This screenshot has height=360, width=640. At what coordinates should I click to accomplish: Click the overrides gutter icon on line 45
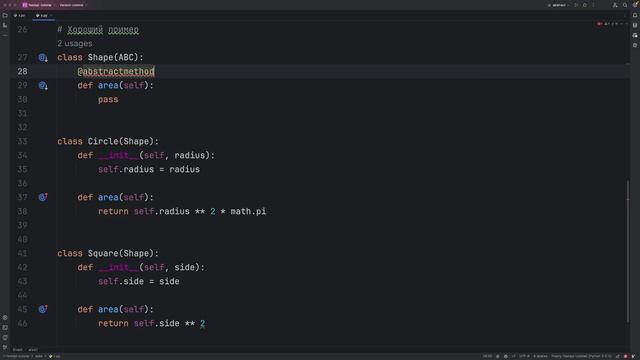point(43,309)
